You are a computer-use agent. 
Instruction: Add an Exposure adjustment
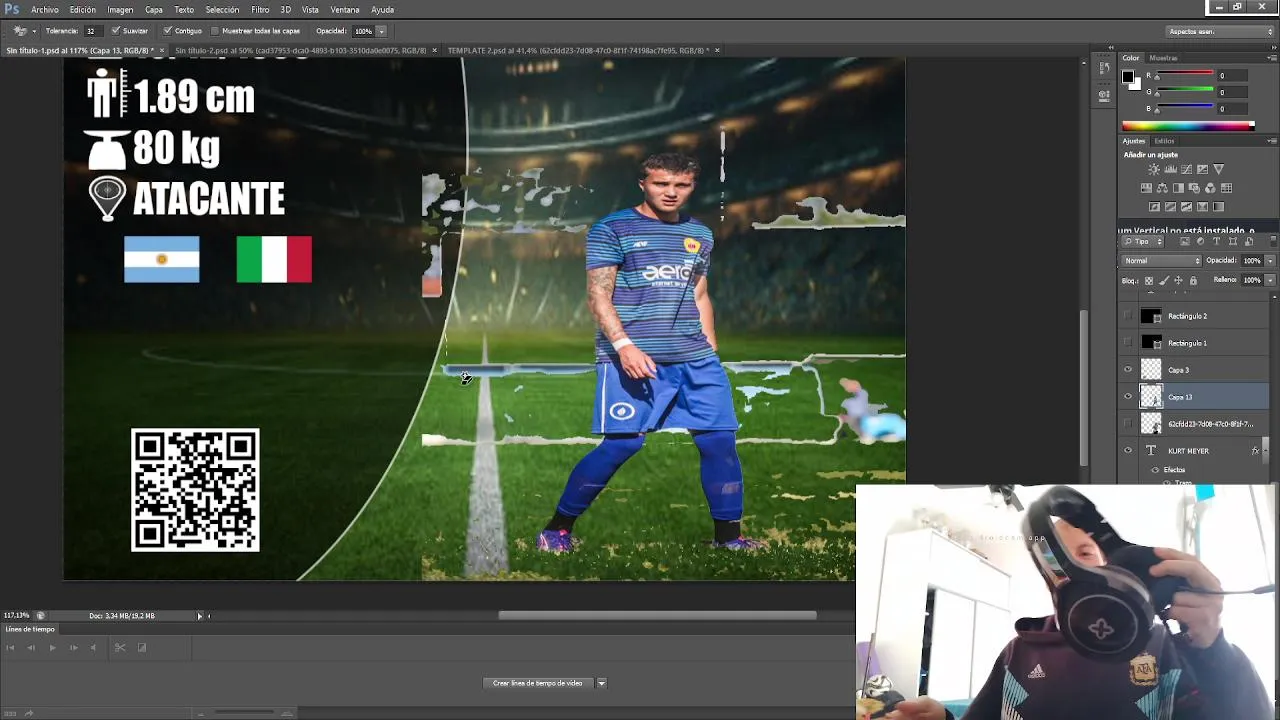[1202, 169]
